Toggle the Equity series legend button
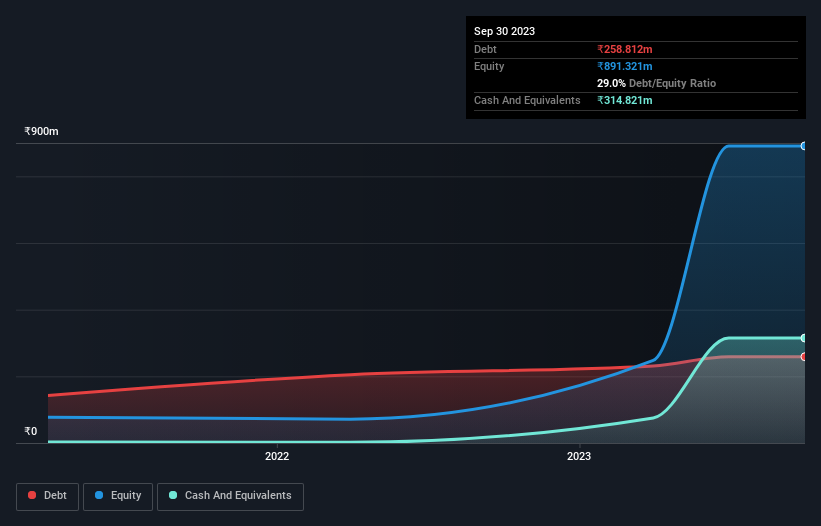 point(118,496)
